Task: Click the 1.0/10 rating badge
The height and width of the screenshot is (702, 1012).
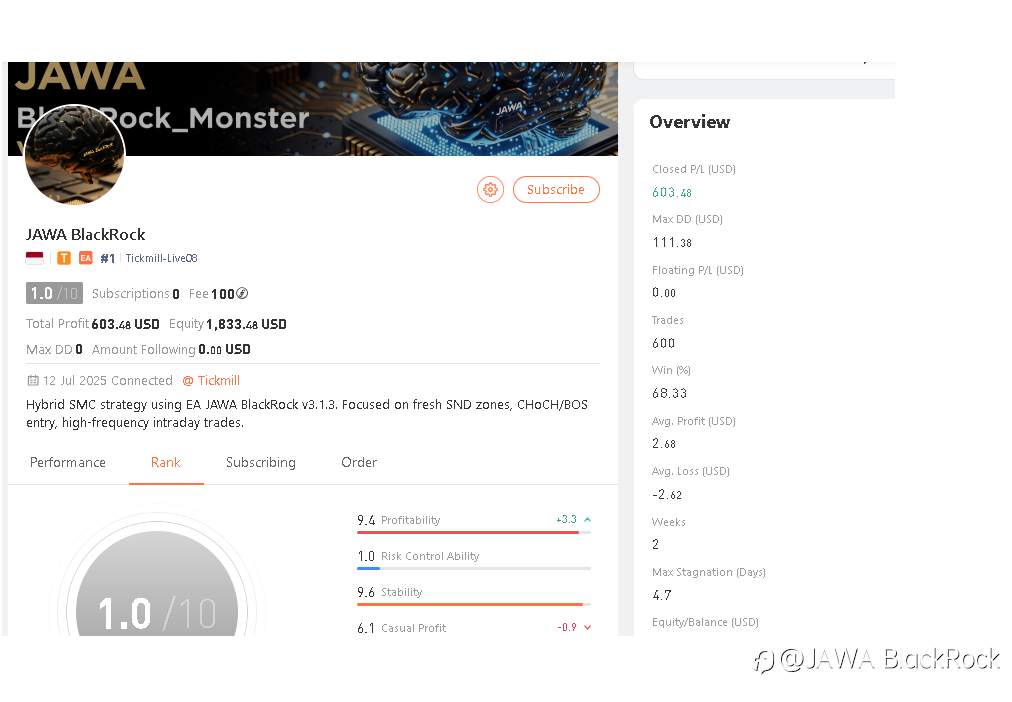Action: [54, 294]
